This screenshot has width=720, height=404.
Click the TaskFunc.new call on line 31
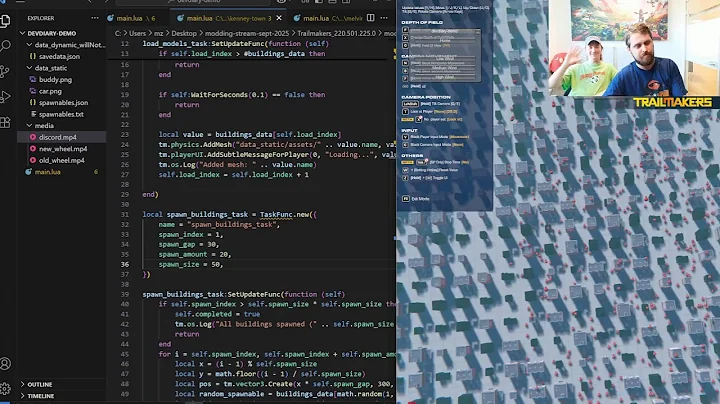[x=284, y=214]
